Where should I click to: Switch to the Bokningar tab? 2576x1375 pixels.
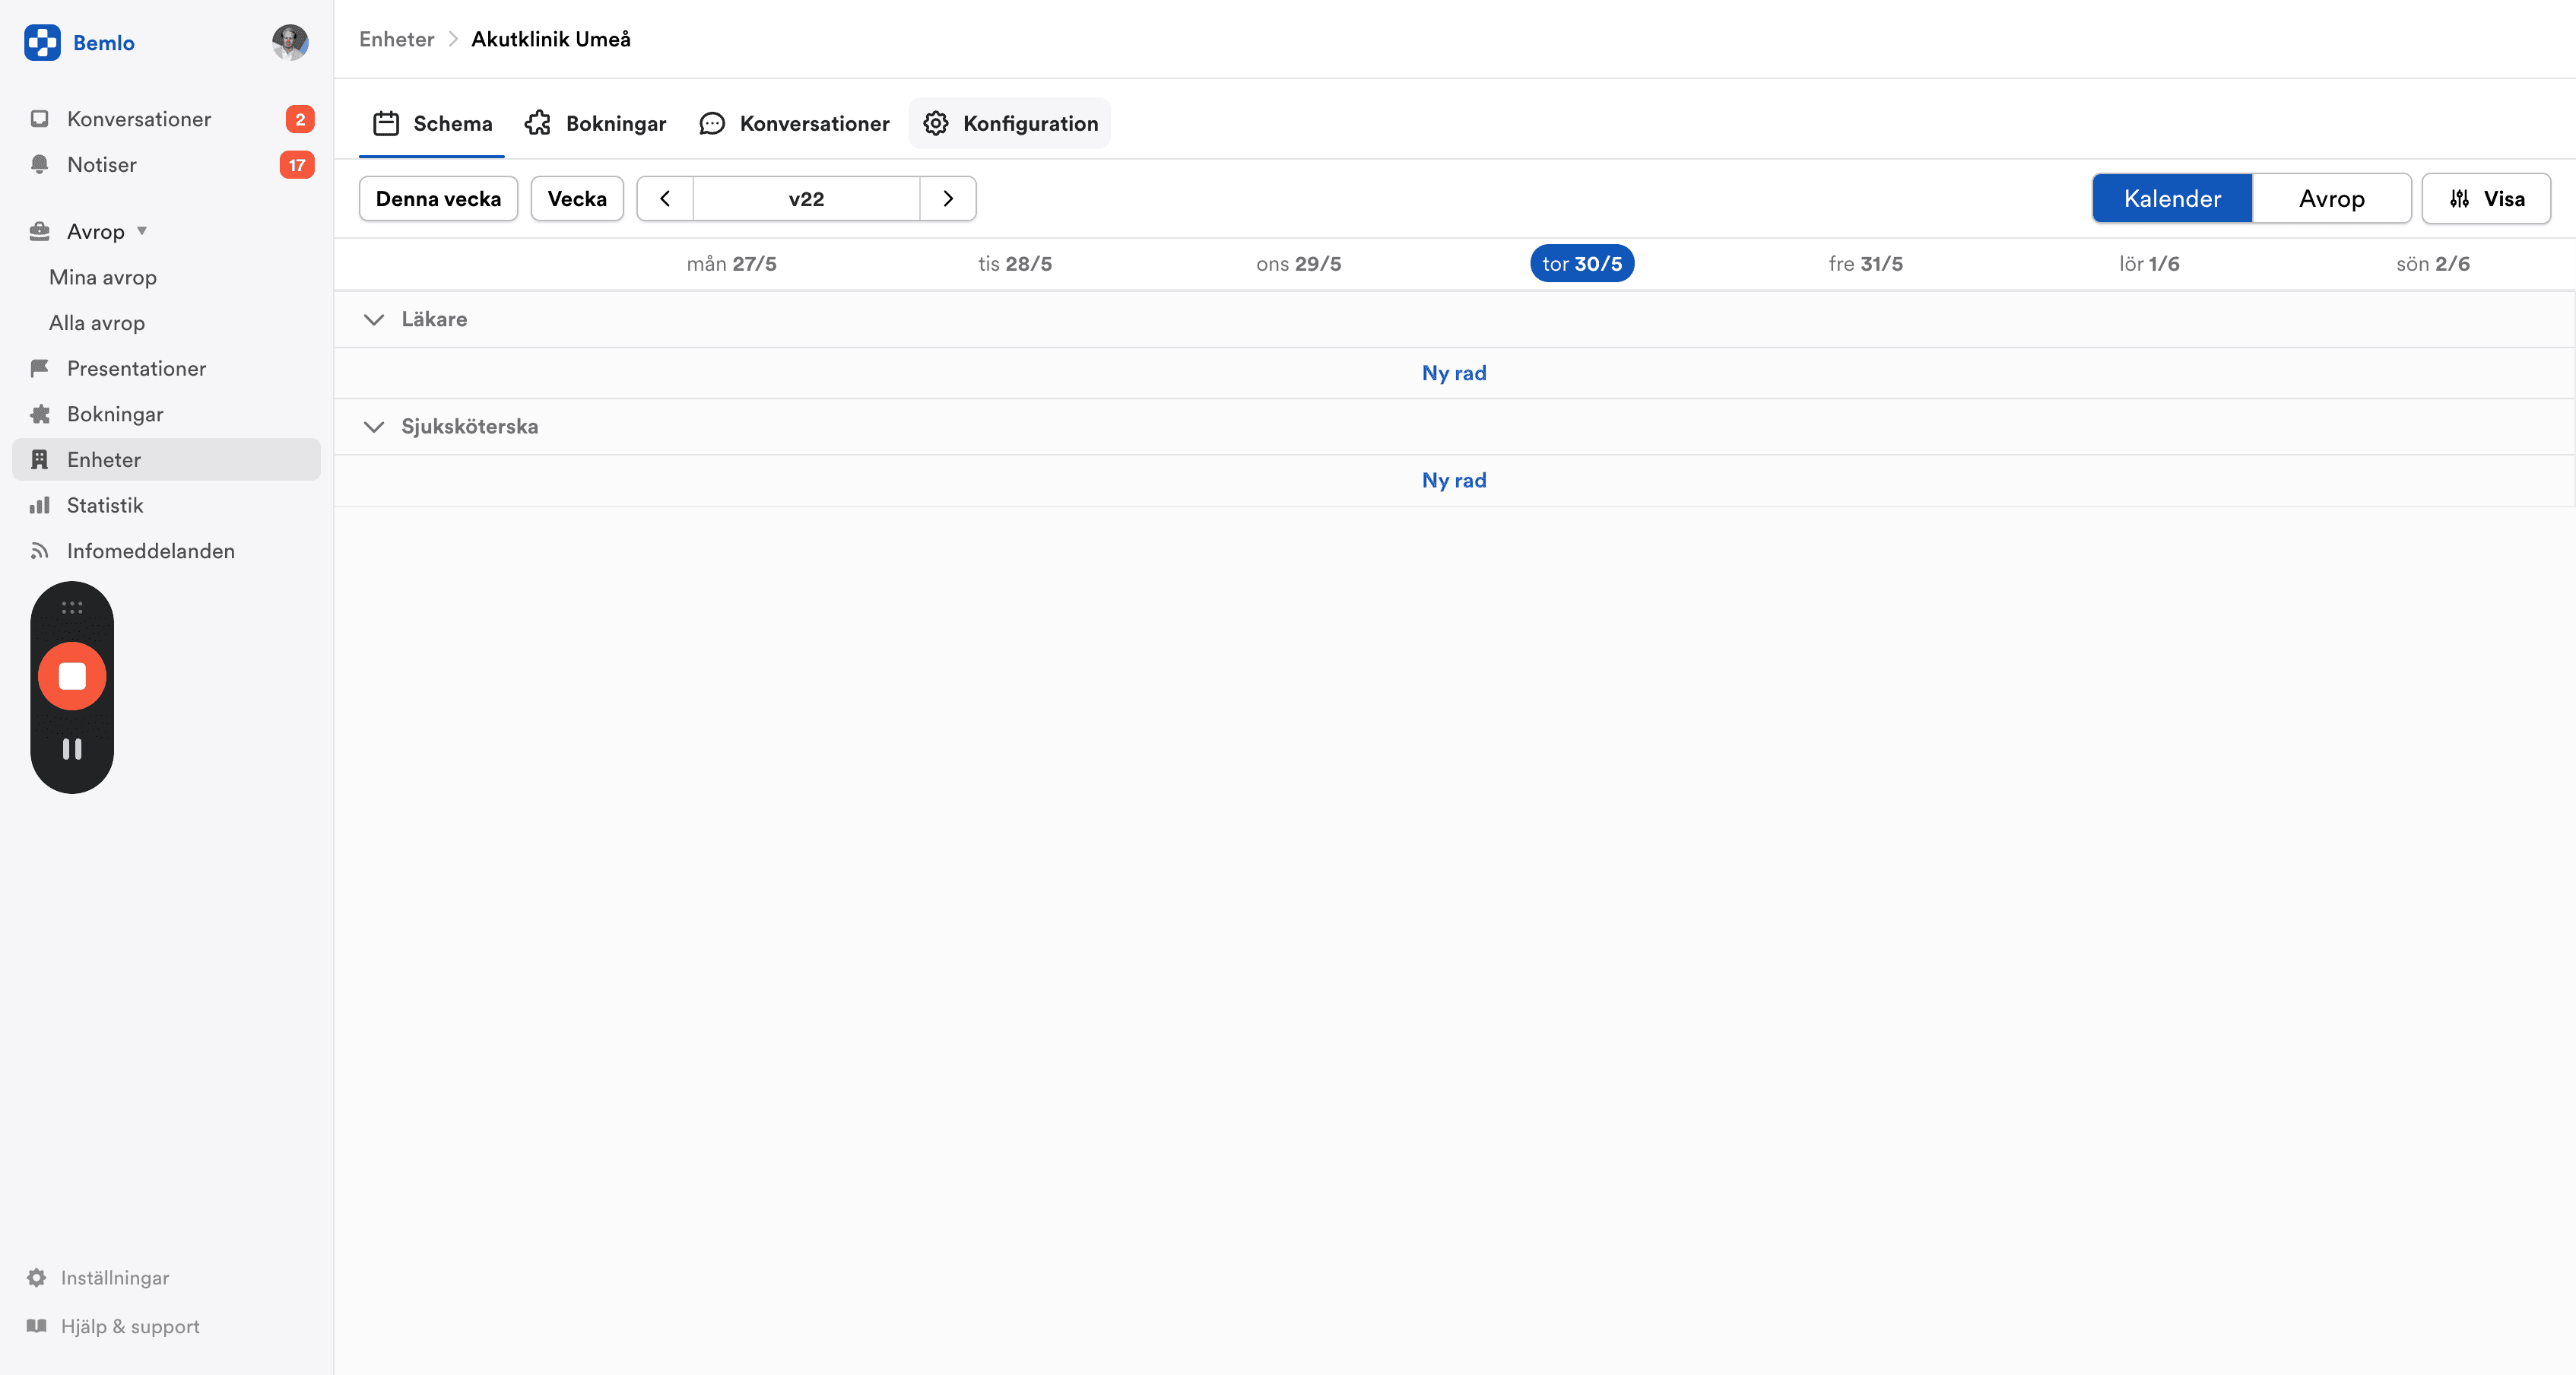(x=596, y=123)
